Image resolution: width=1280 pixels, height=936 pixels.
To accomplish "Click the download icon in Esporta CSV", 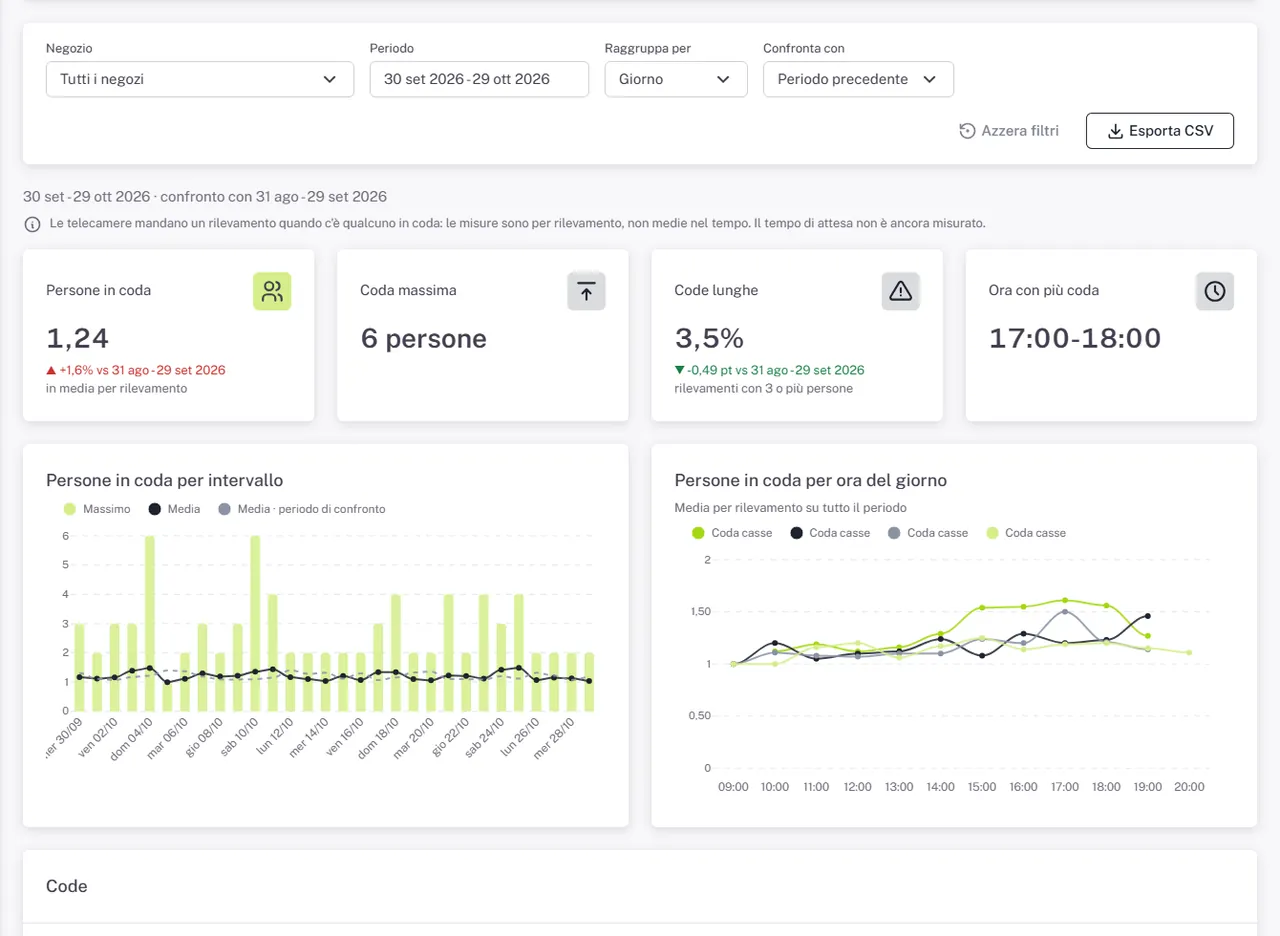I will pos(1116,131).
